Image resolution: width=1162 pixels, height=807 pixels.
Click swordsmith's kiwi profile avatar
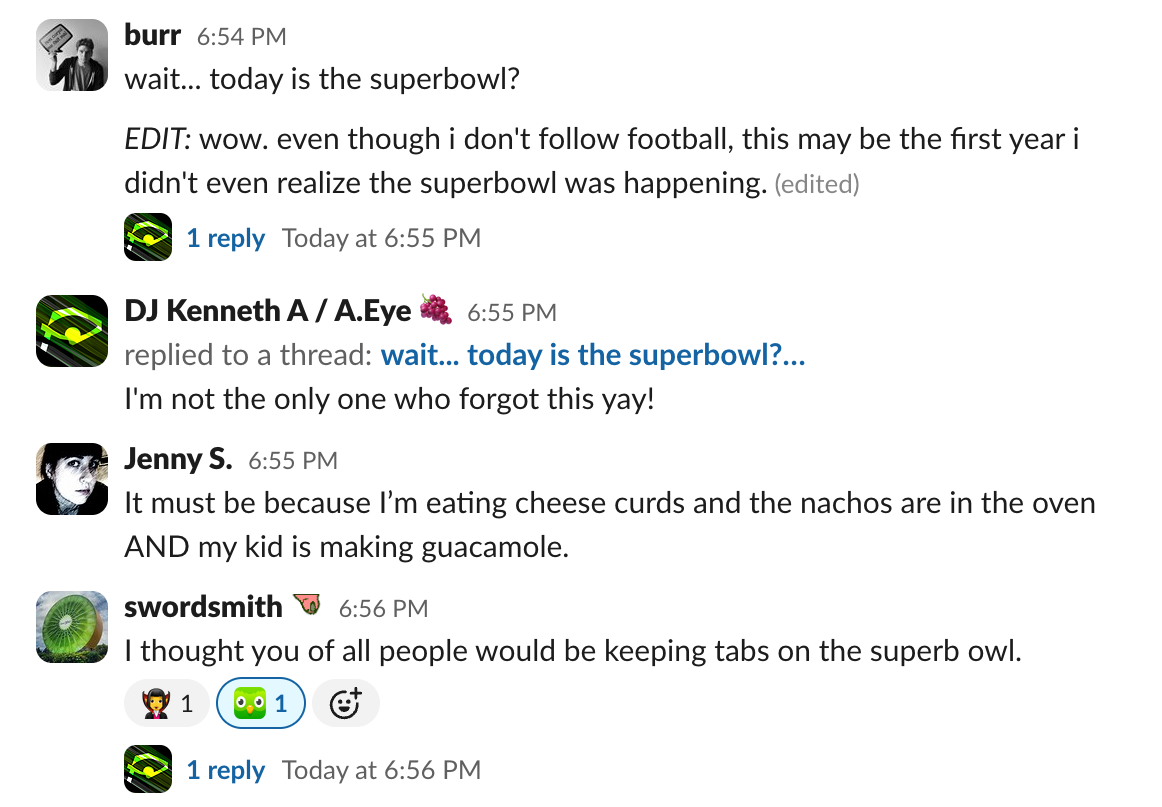click(72, 627)
